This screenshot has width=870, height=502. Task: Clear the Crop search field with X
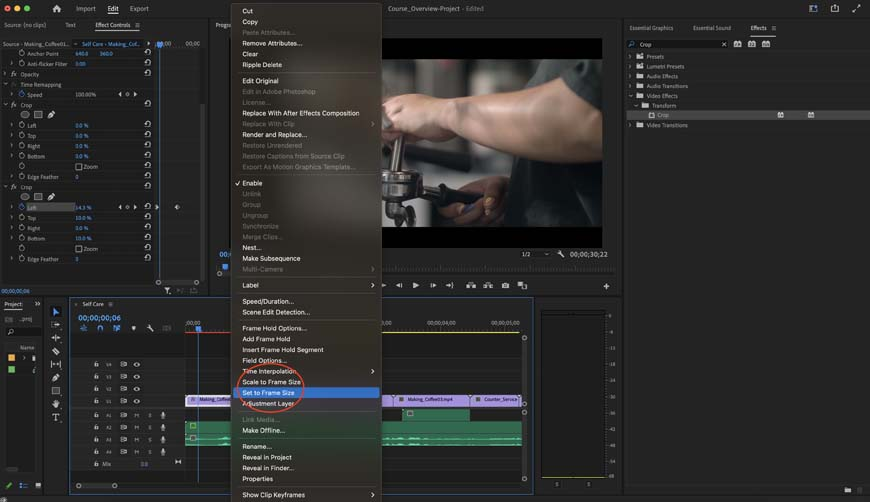pyautogui.click(x=724, y=44)
